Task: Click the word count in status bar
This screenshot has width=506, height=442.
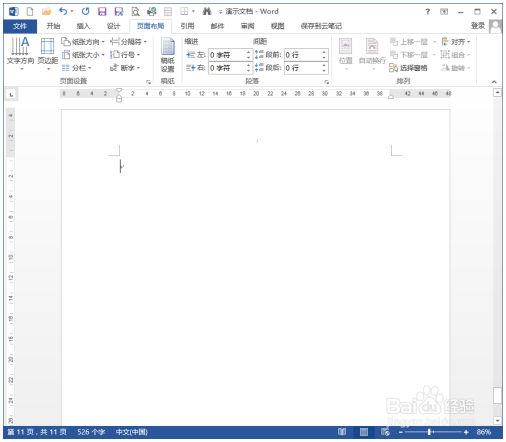Action: [x=91, y=432]
